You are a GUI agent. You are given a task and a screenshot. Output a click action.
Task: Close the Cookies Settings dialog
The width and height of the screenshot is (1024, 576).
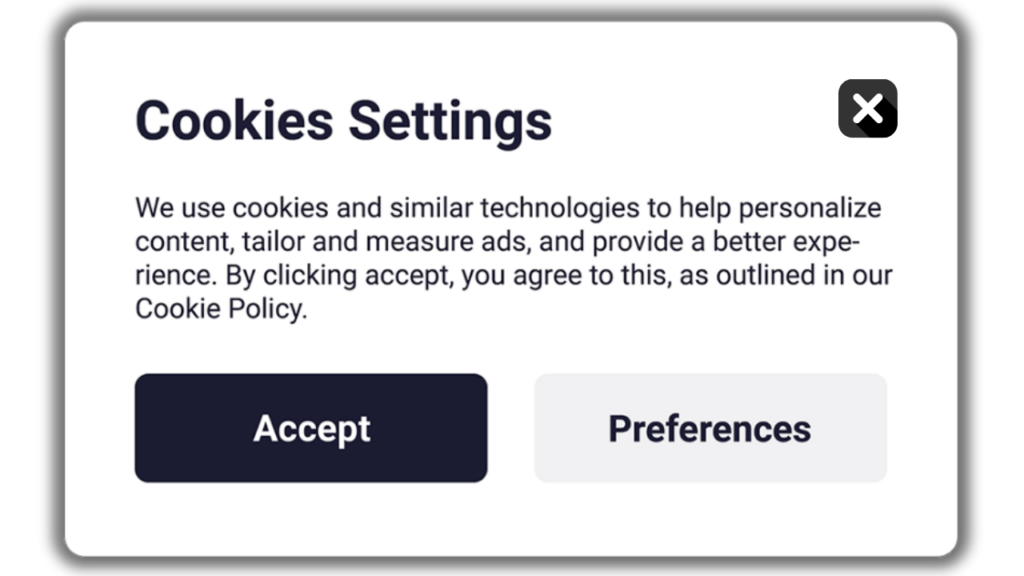[x=867, y=108]
